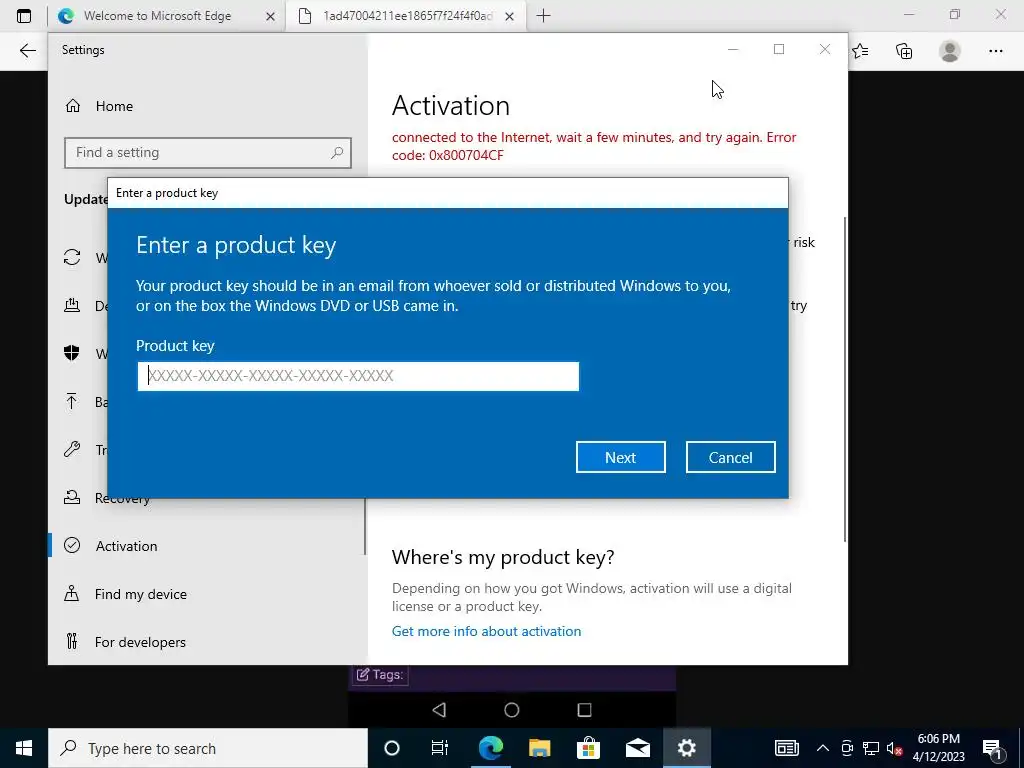
Task: Switch to Welcome to Microsoft Edge tab
Action: click(157, 16)
